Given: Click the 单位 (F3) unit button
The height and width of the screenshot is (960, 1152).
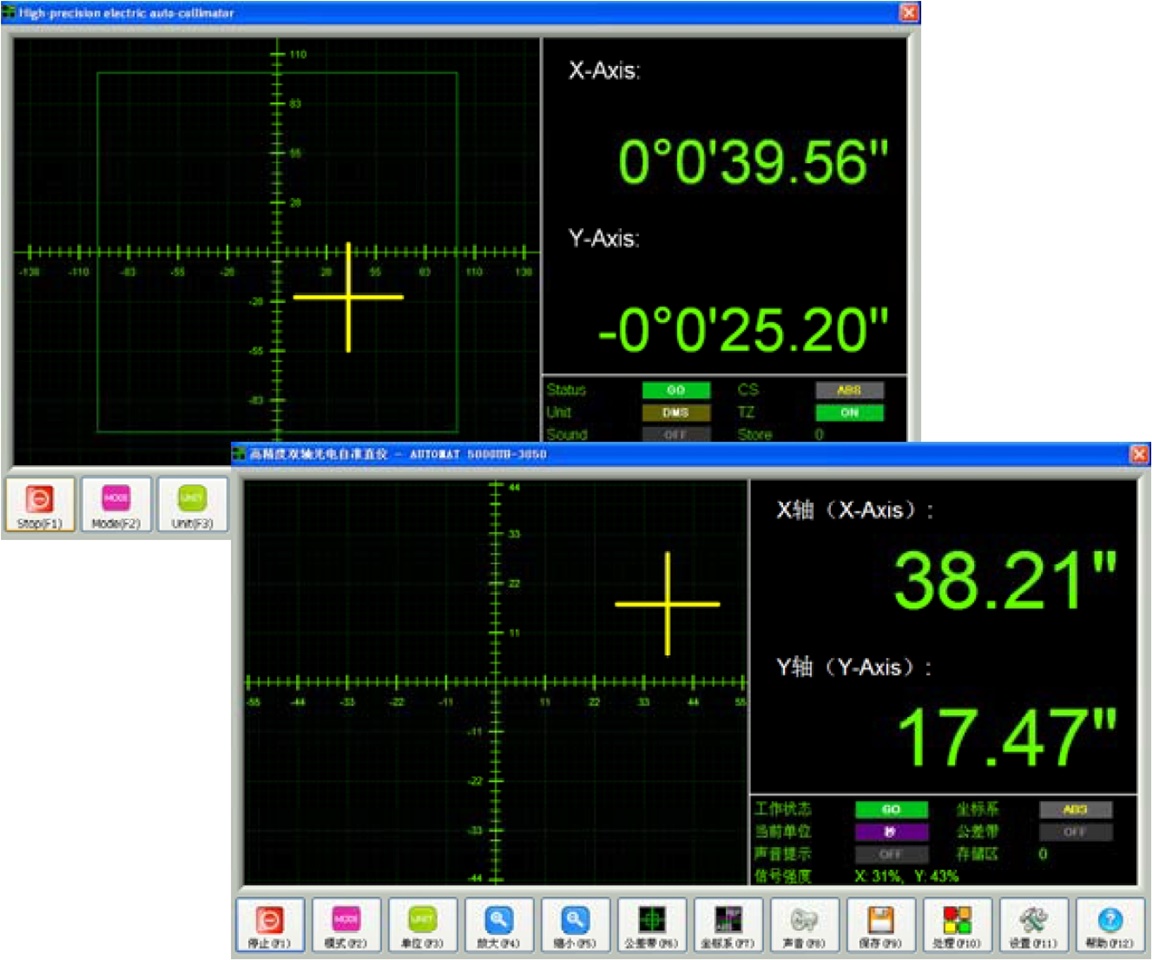Looking at the screenshot, I should point(421,927).
